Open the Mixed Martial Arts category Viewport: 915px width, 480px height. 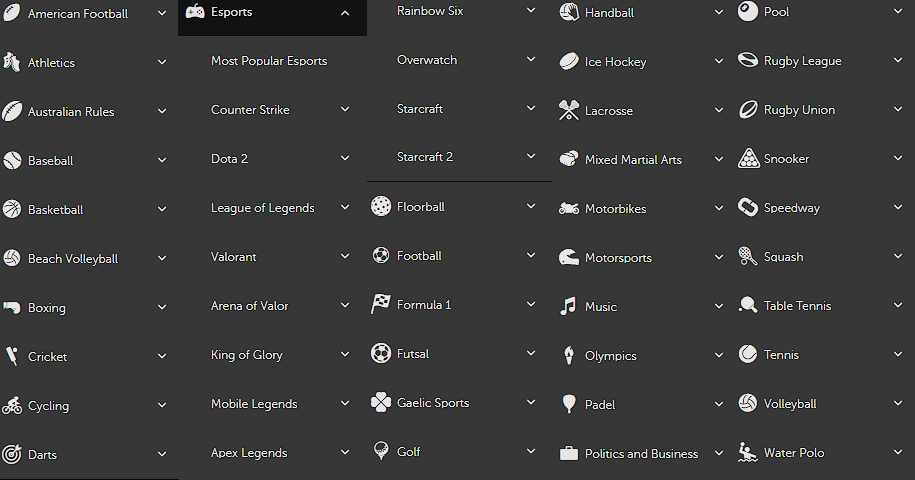tap(633, 159)
